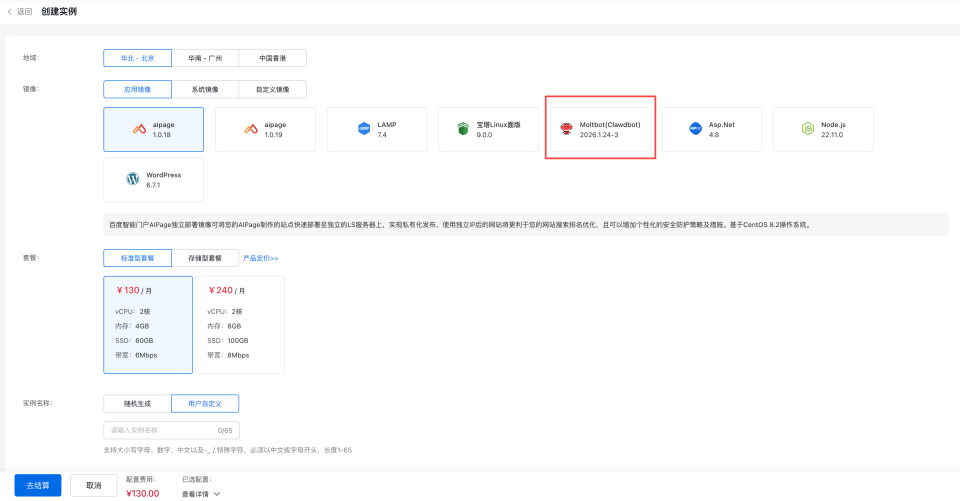Switch to 自定义镜像 tab
The height and width of the screenshot is (501, 960).
tap(272, 89)
